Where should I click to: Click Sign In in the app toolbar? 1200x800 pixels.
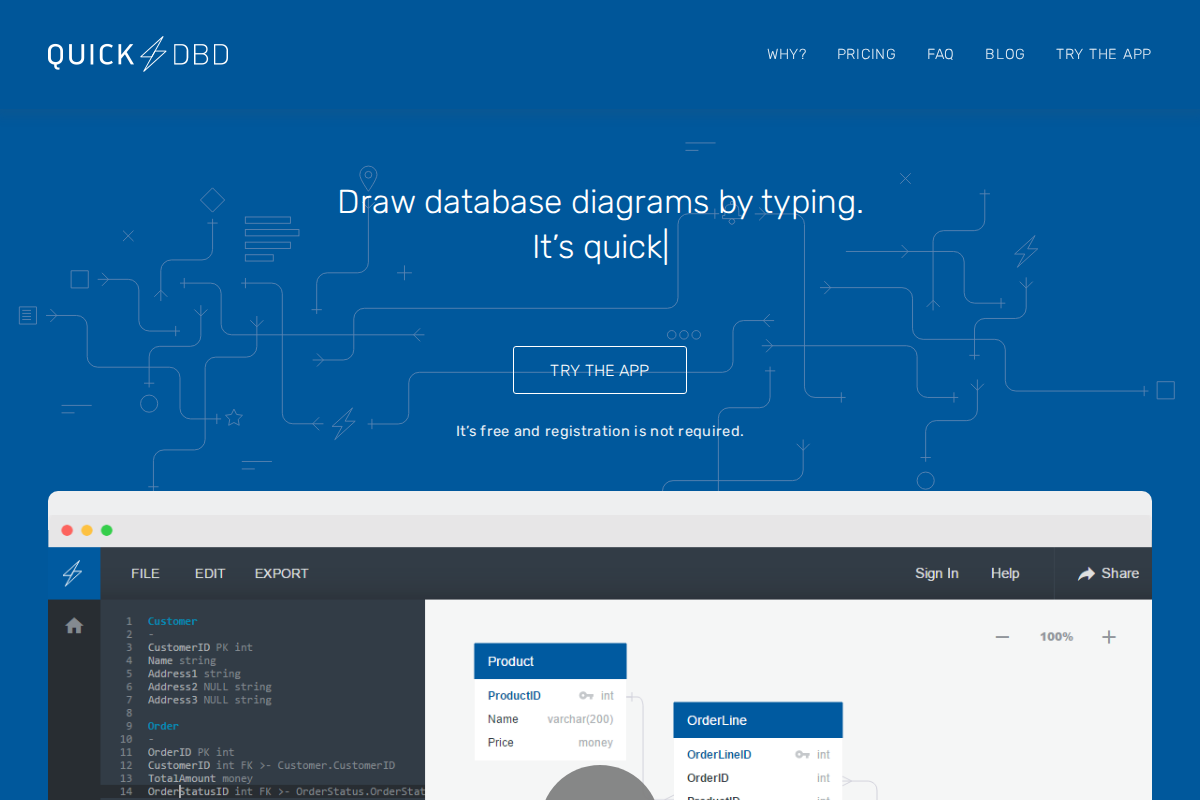point(937,573)
